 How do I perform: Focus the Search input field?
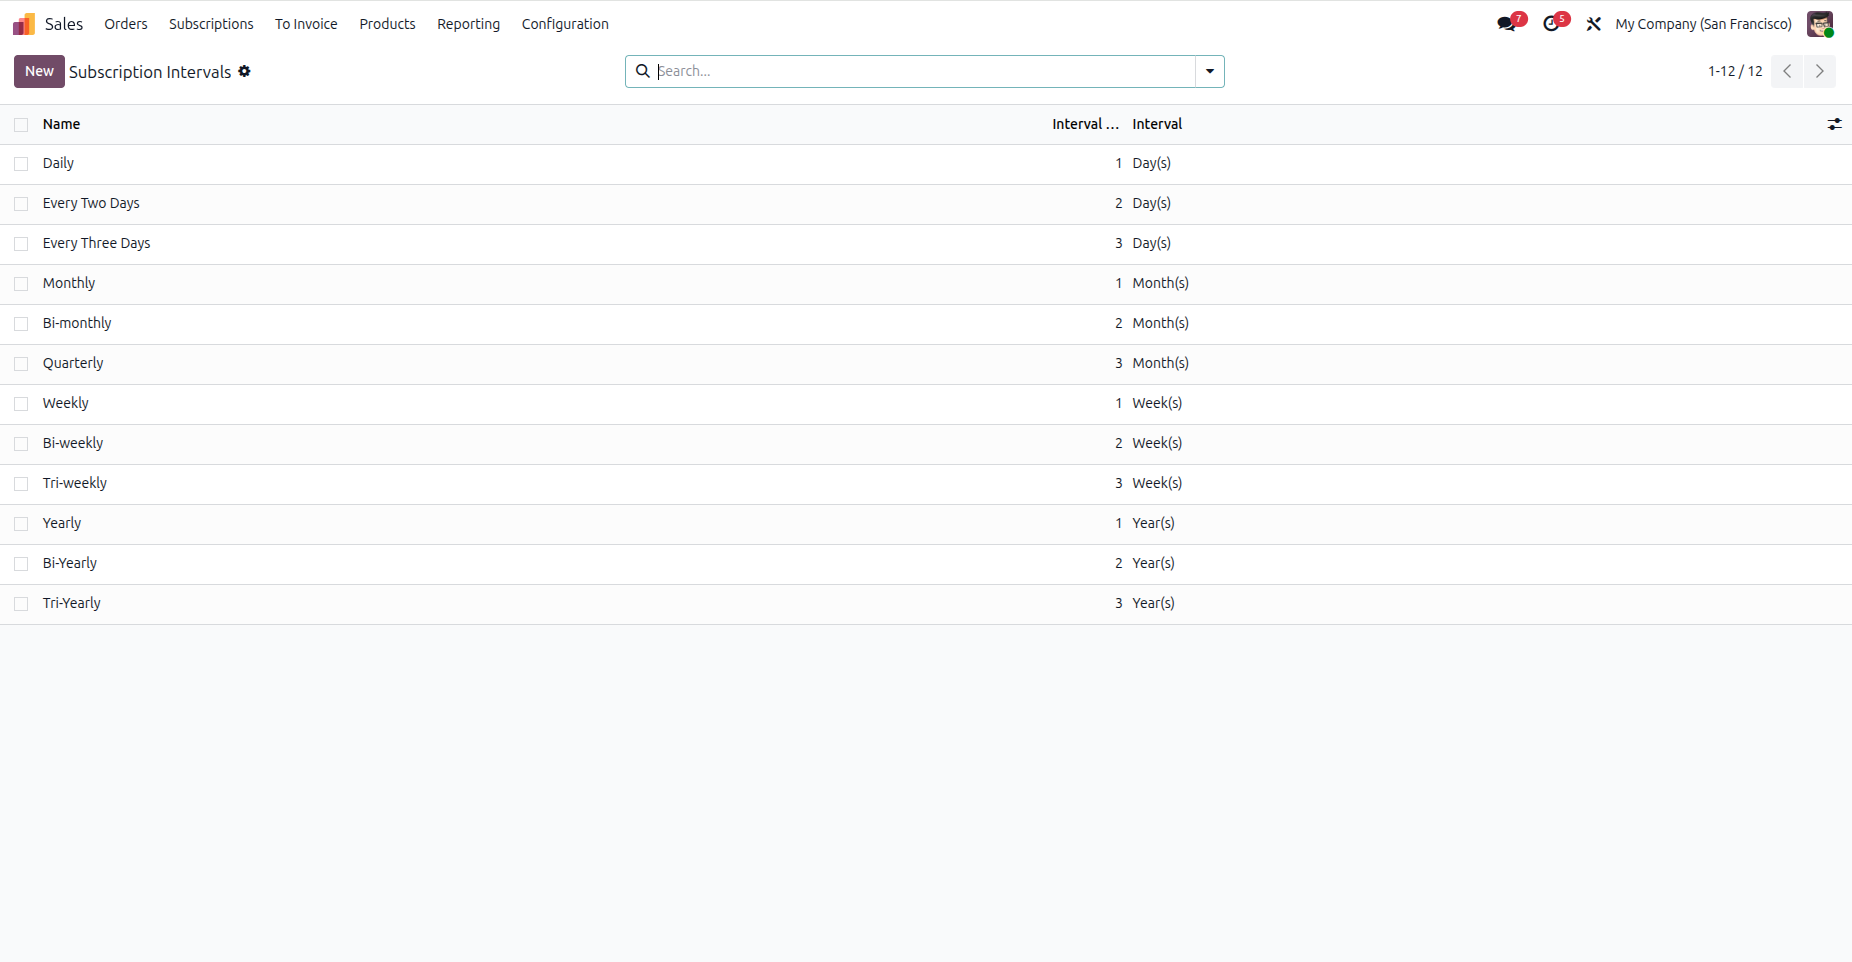click(x=925, y=71)
